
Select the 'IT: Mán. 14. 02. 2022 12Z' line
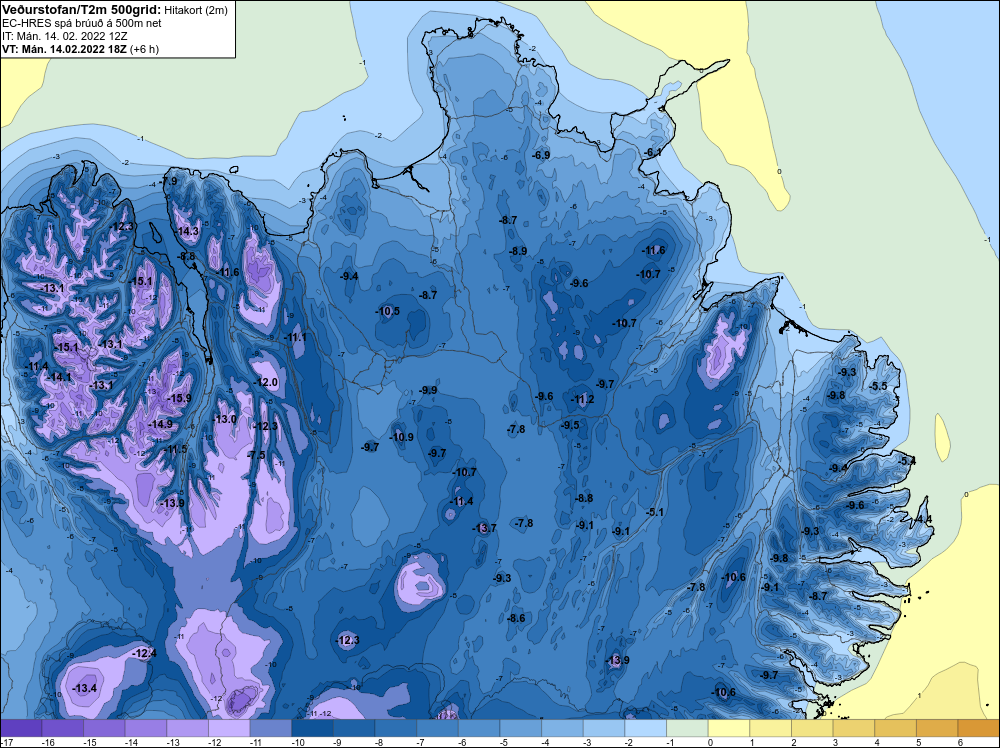[x=64, y=36]
